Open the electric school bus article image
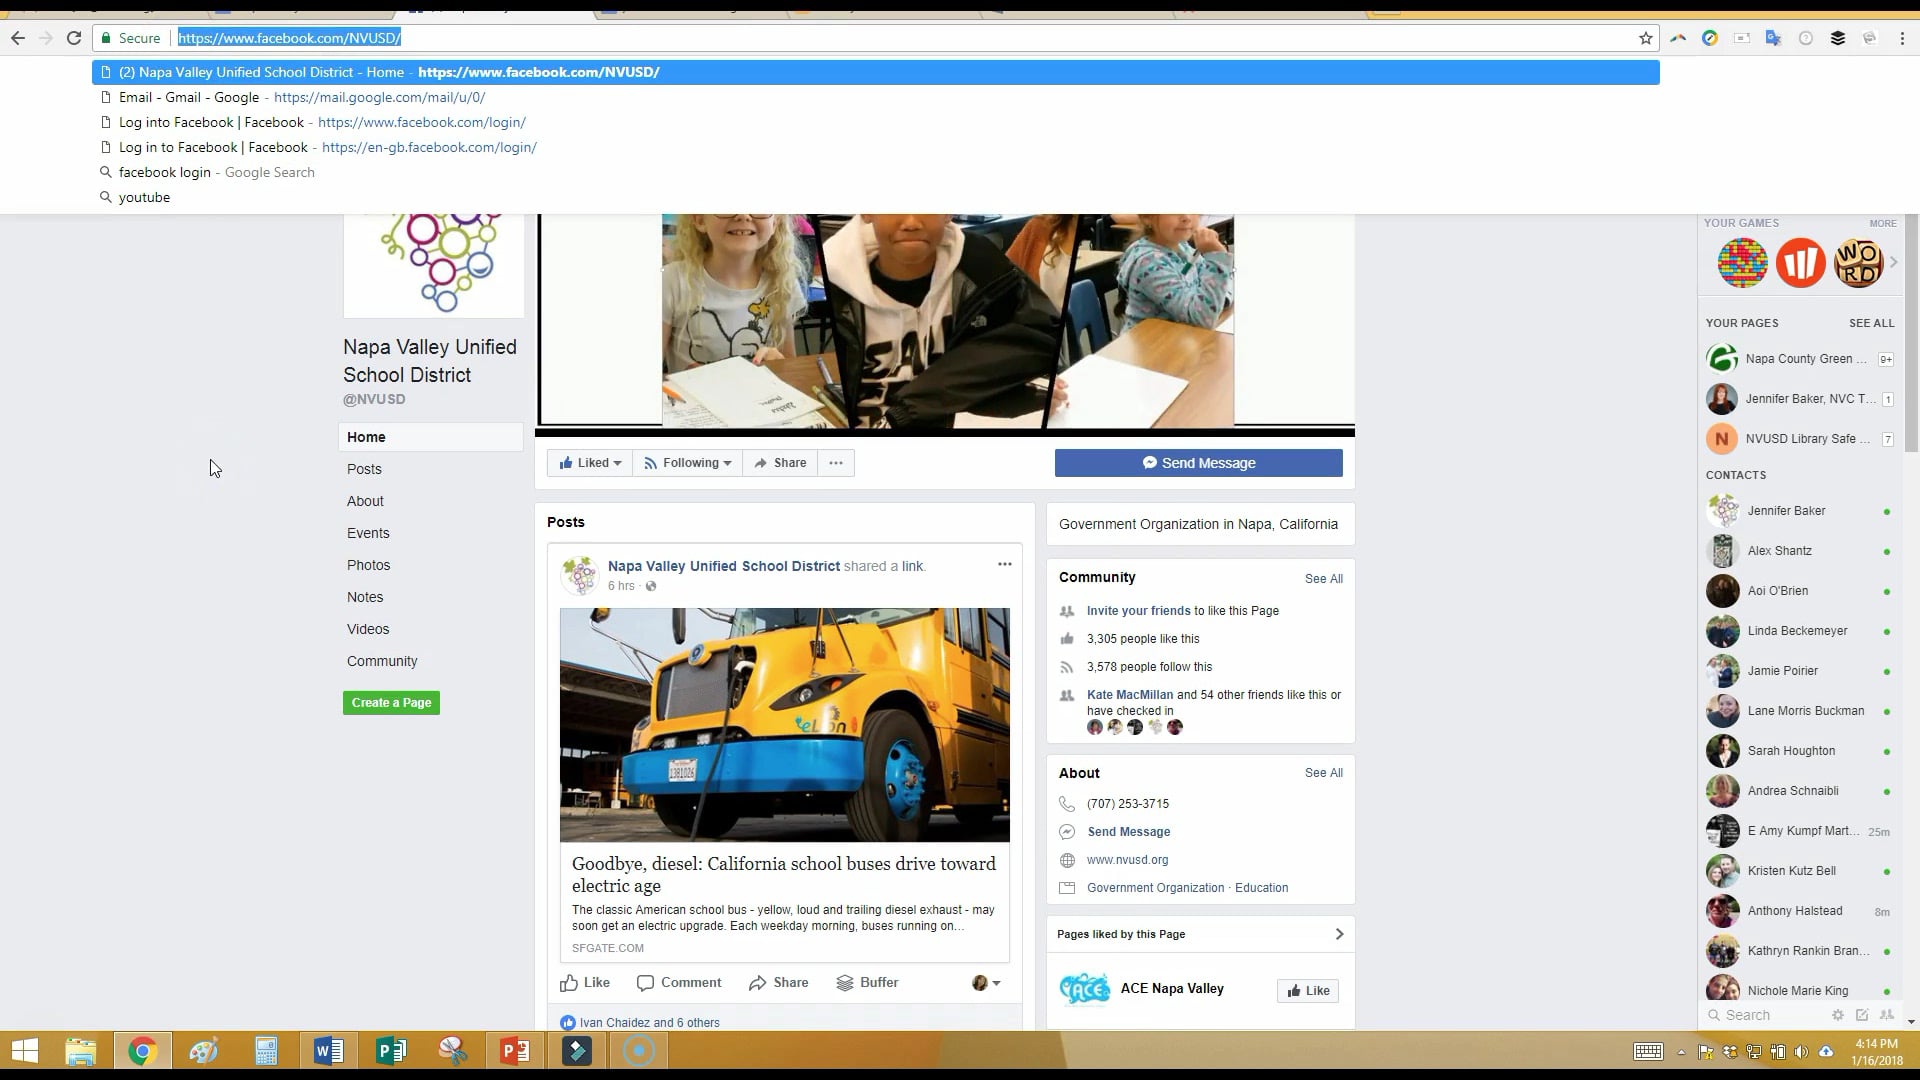The image size is (1920, 1080). coord(784,725)
